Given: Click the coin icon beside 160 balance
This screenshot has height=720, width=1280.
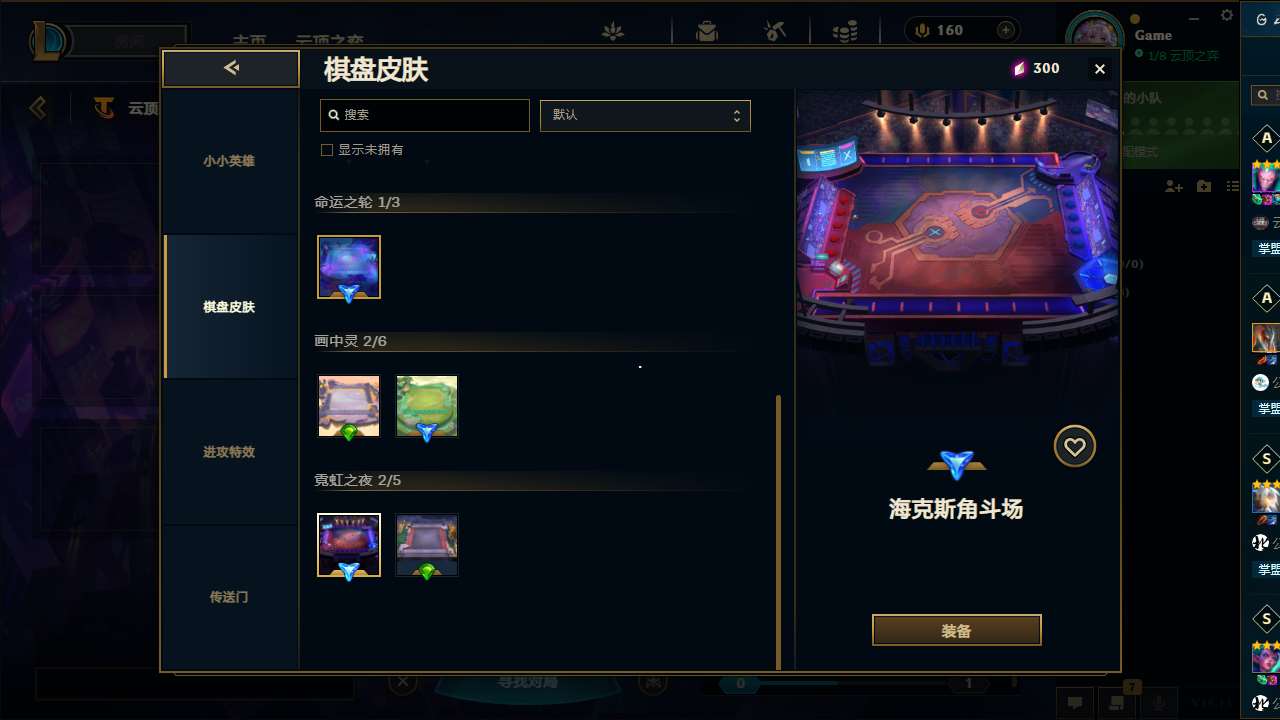Looking at the screenshot, I should (922, 30).
